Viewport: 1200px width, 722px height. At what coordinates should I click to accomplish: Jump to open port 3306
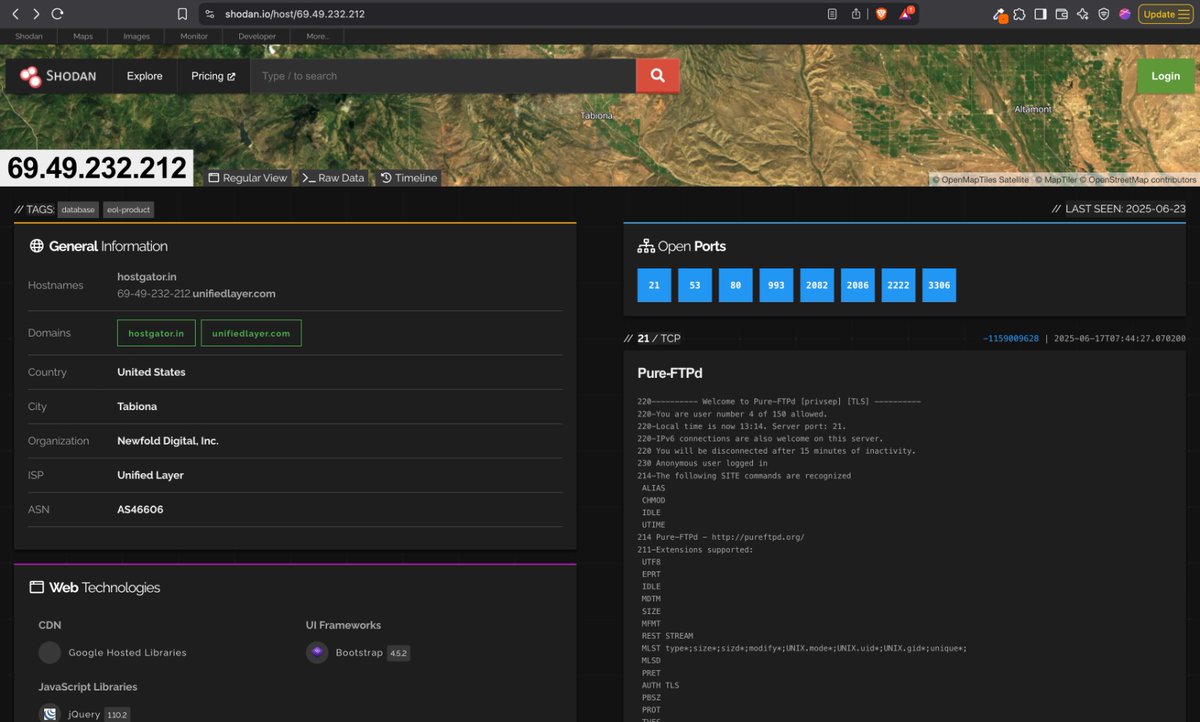click(x=939, y=285)
